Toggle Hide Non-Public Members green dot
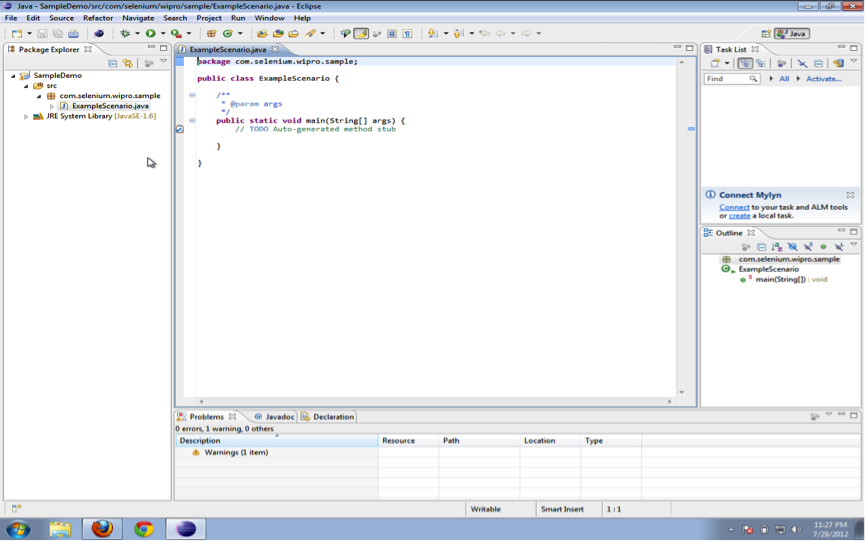This screenshot has width=865, height=541. coord(823,247)
